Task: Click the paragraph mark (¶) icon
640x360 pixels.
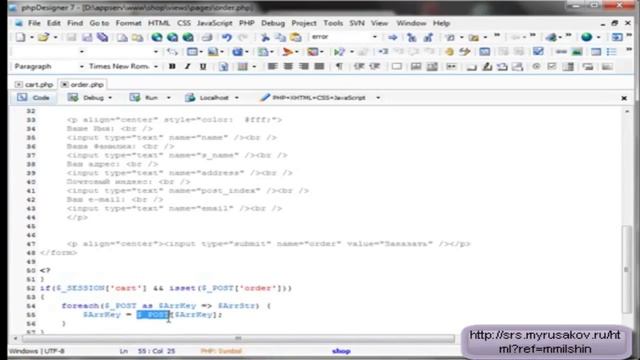Action: tap(339, 67)
